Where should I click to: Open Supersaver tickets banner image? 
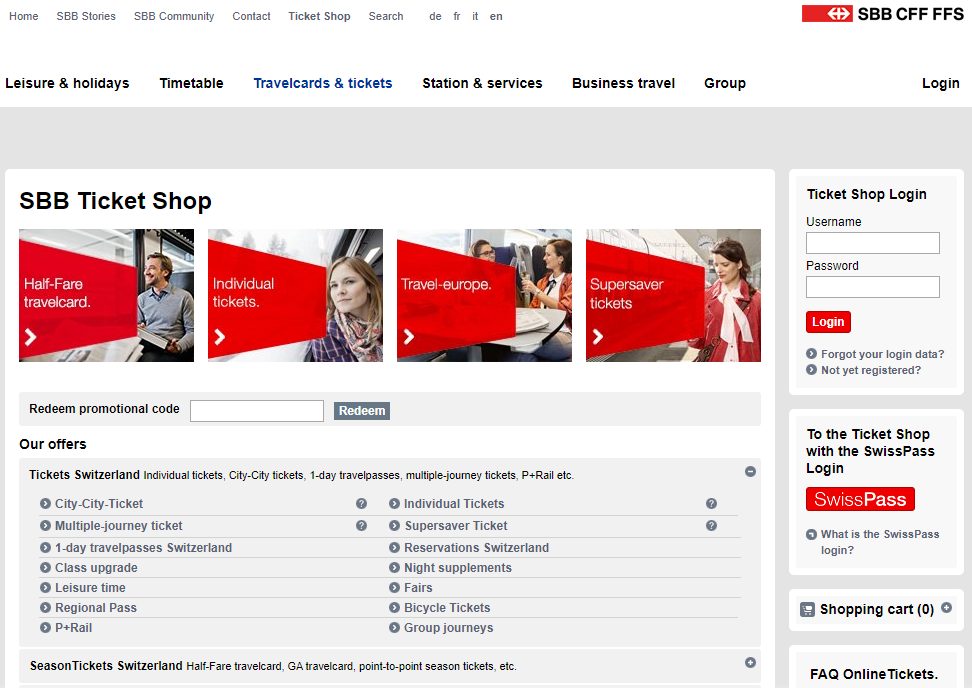pos(673,296)
